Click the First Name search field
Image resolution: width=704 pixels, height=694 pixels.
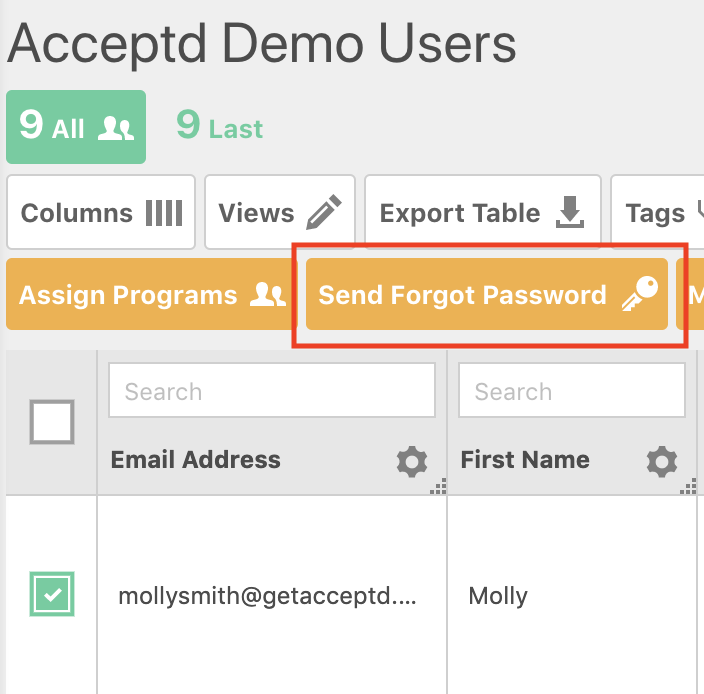point(572,390)
